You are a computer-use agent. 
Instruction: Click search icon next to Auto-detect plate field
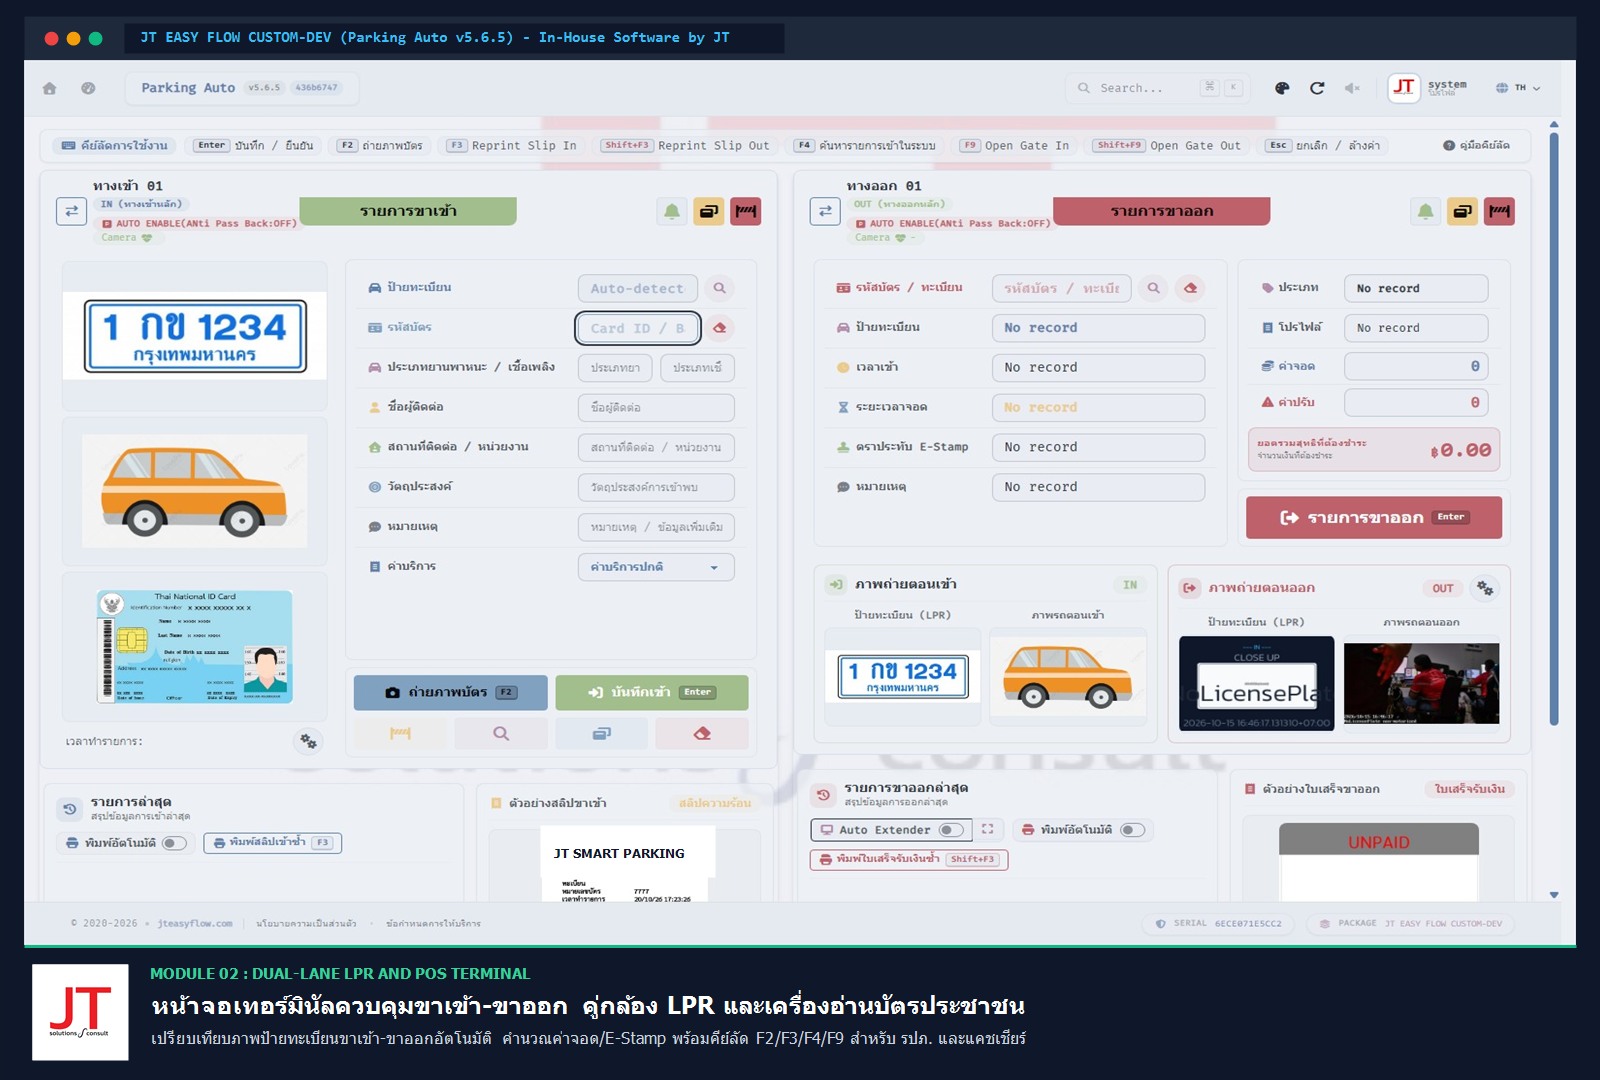click(719, 288)
